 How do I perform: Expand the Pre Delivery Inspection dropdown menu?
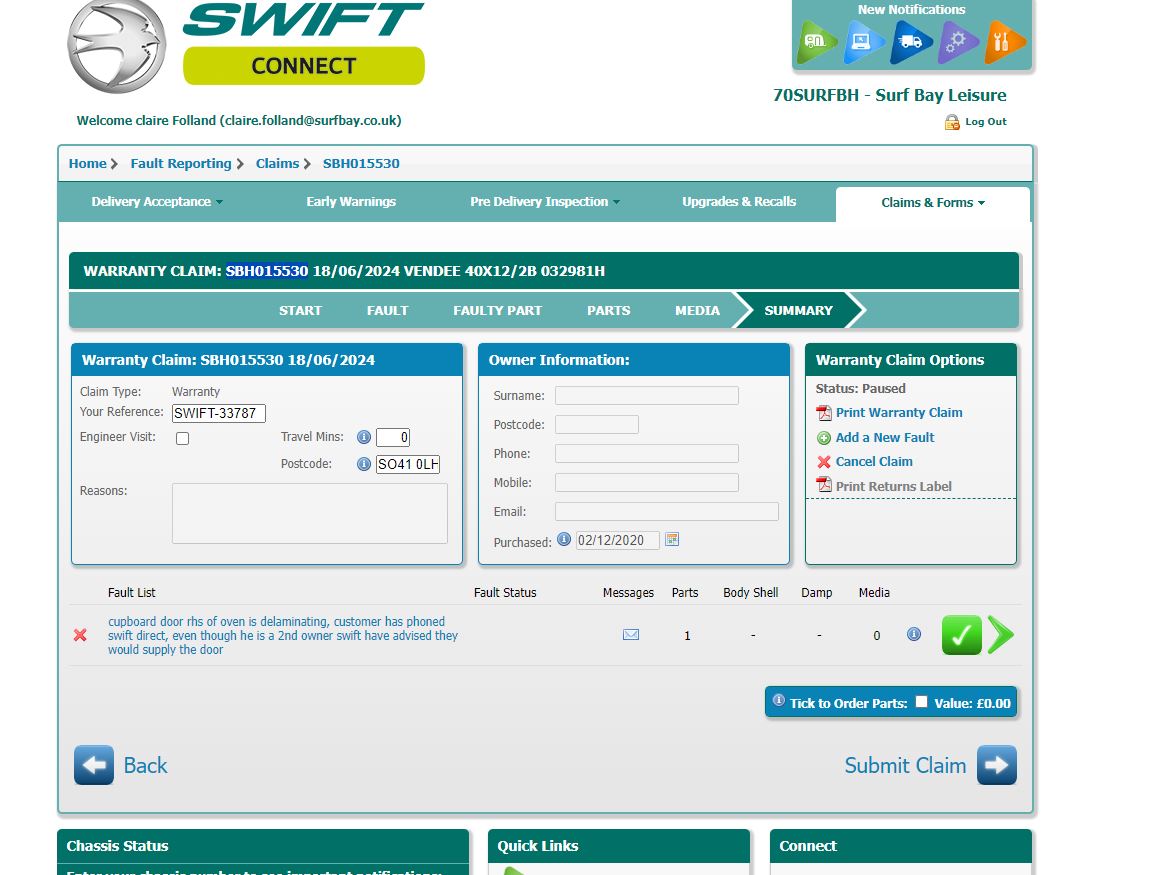click(544, 202)
